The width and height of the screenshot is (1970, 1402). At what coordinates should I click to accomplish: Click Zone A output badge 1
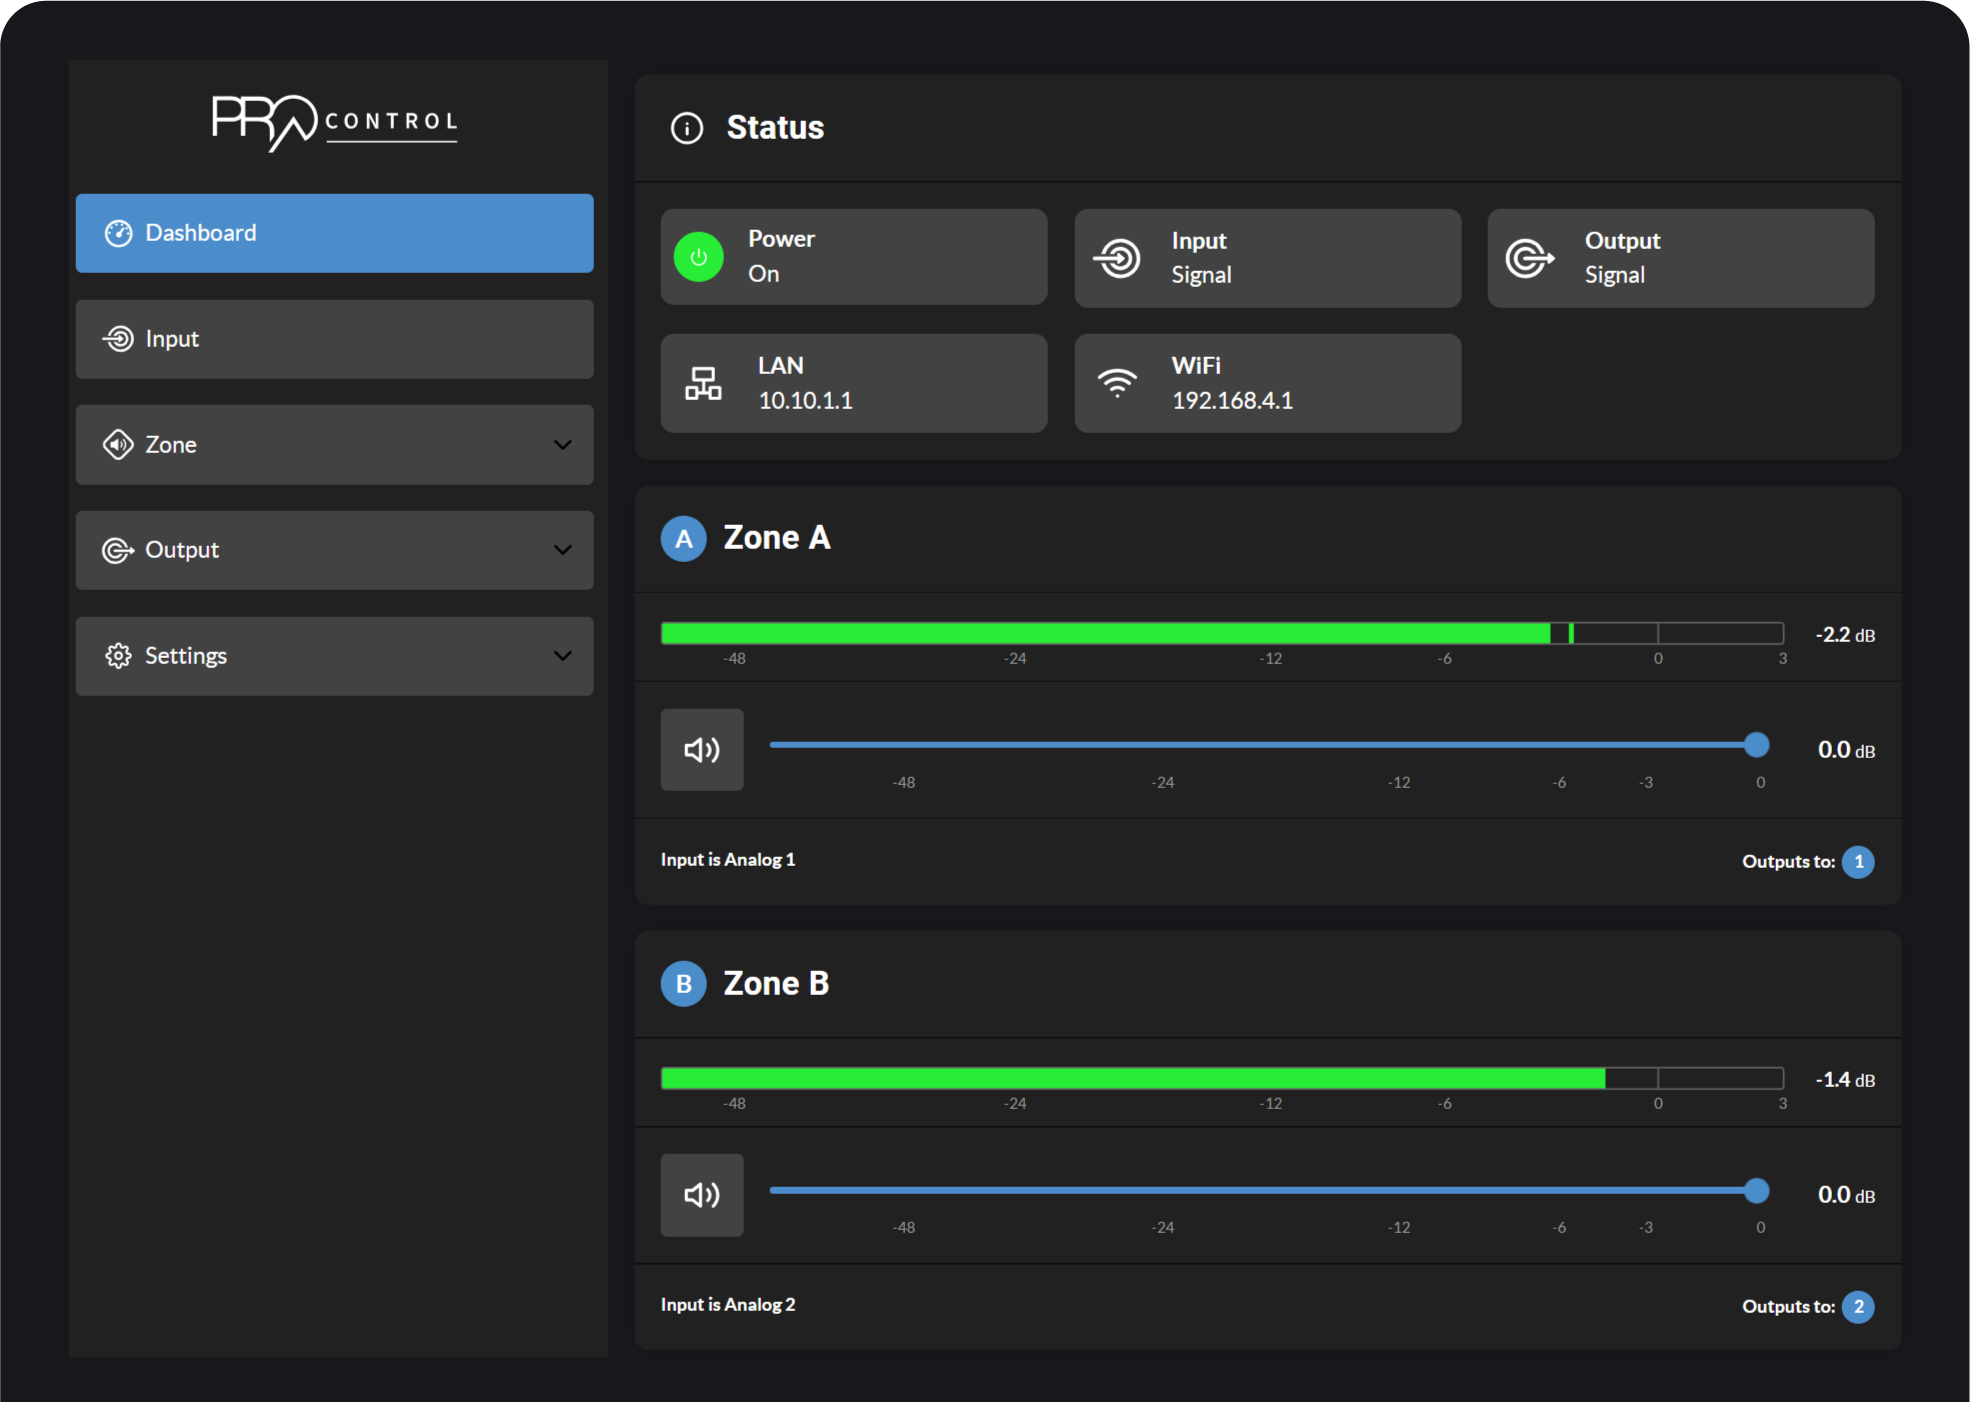(x=1858, y=862)
